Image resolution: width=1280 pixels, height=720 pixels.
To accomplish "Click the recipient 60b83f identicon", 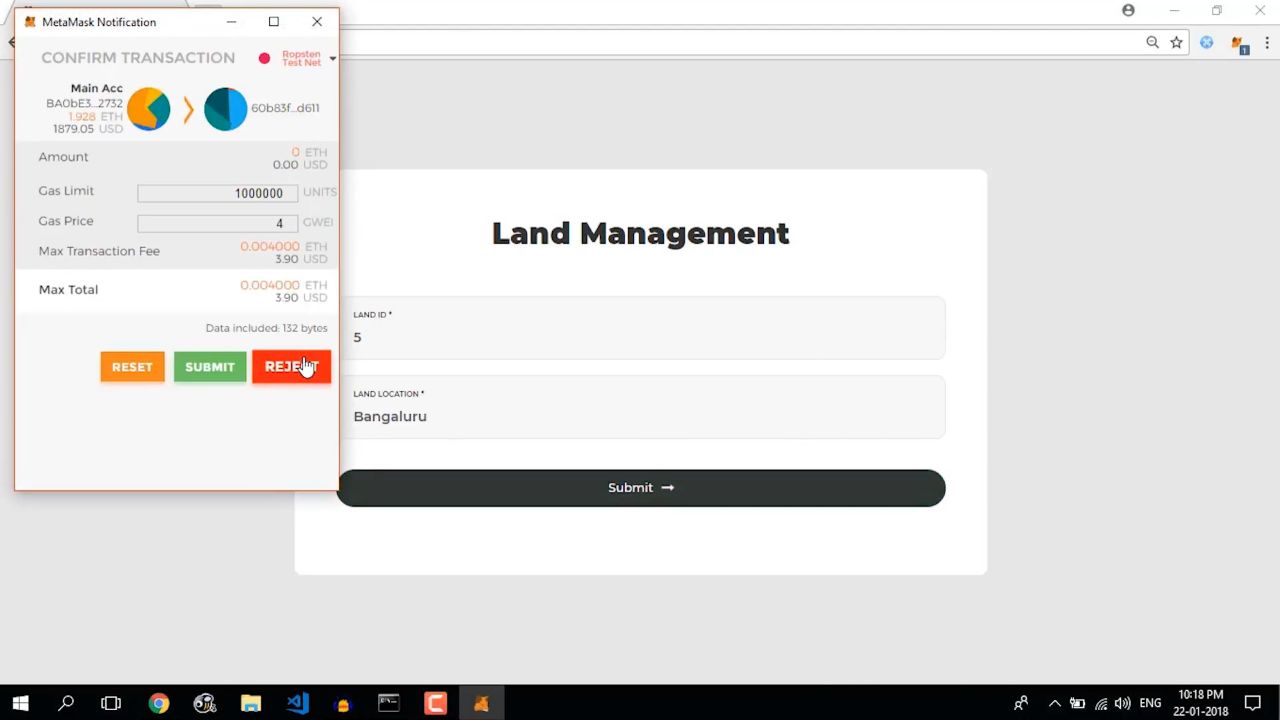I will [225, 109].
